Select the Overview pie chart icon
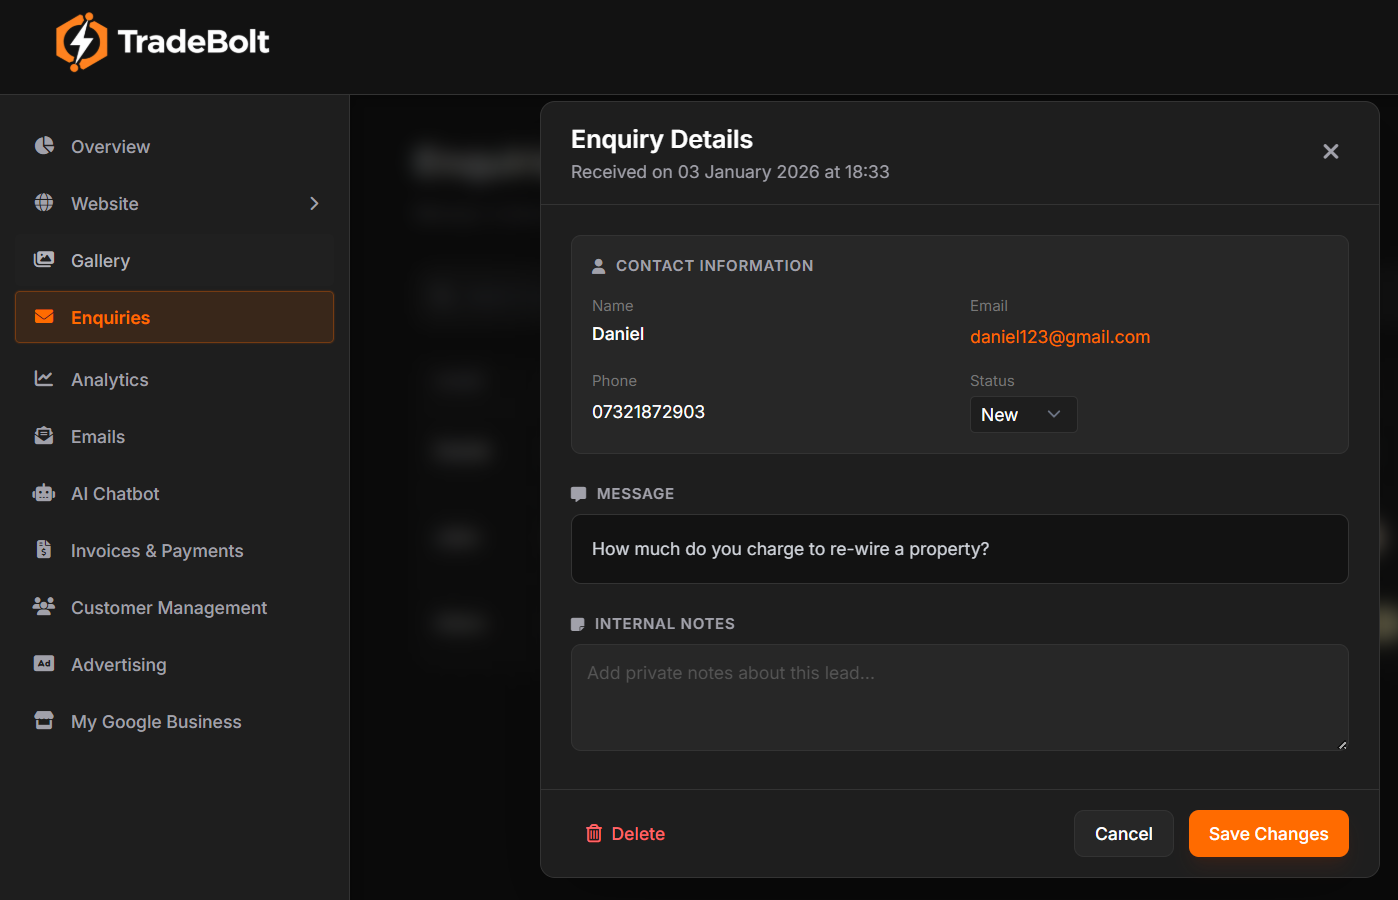The width and height of the screenshot is (1398, 900). pyautogui.click(x=44, y=146)
